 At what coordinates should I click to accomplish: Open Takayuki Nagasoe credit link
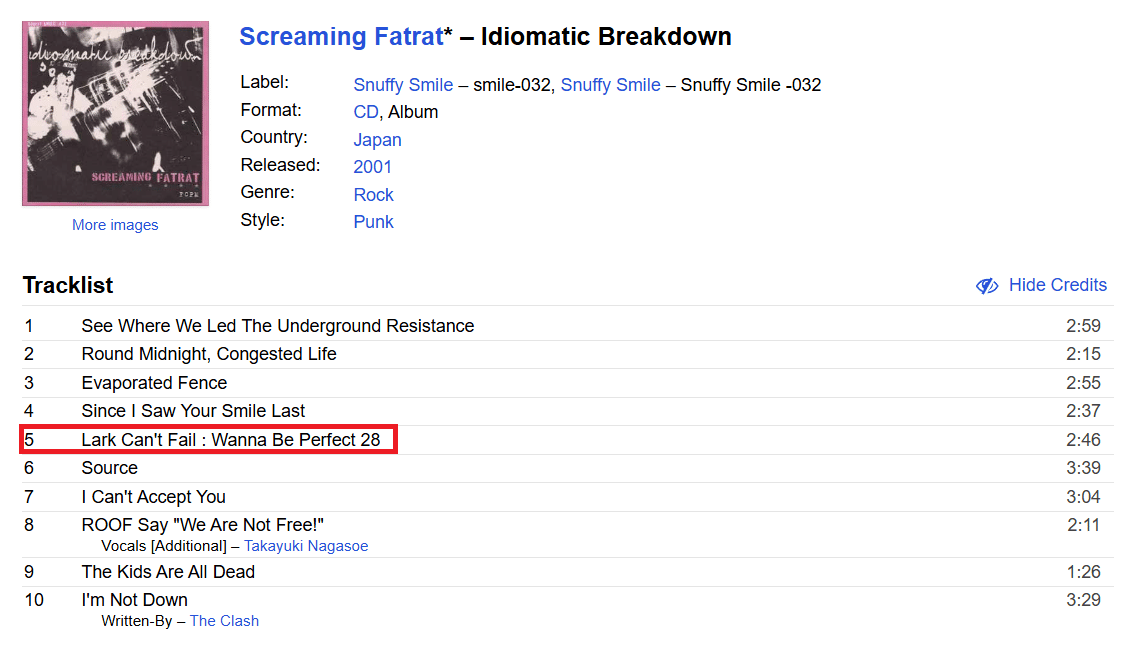(x=306, y=546)
